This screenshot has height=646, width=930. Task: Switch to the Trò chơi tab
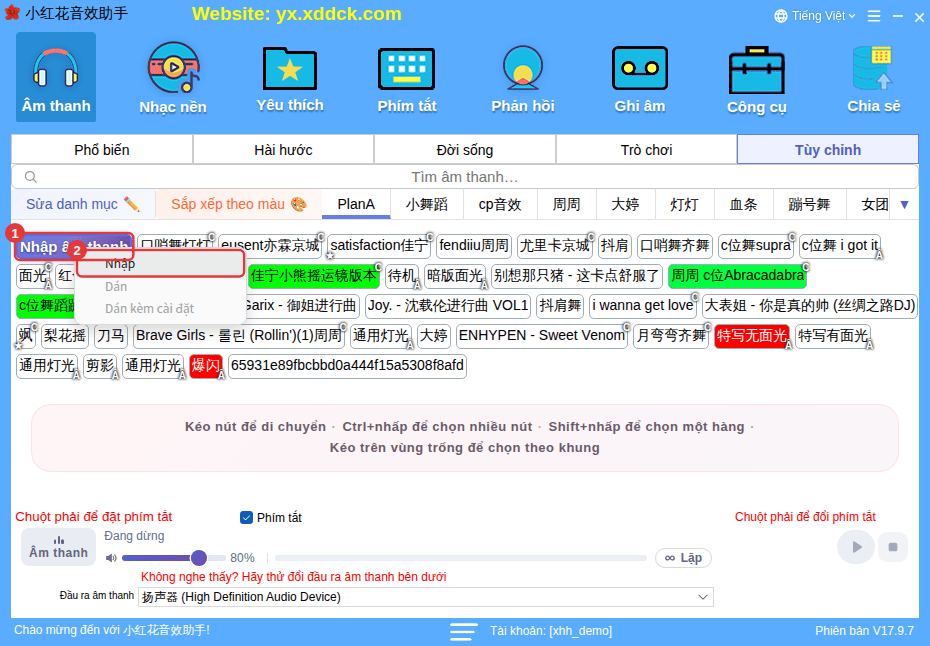pyautogui.click(x=646, y=150)
